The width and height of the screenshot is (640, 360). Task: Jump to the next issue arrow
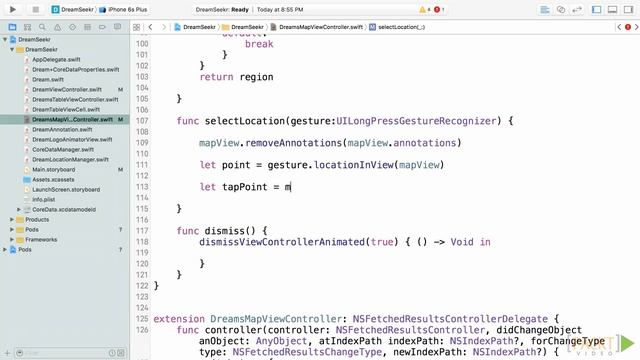636,27
